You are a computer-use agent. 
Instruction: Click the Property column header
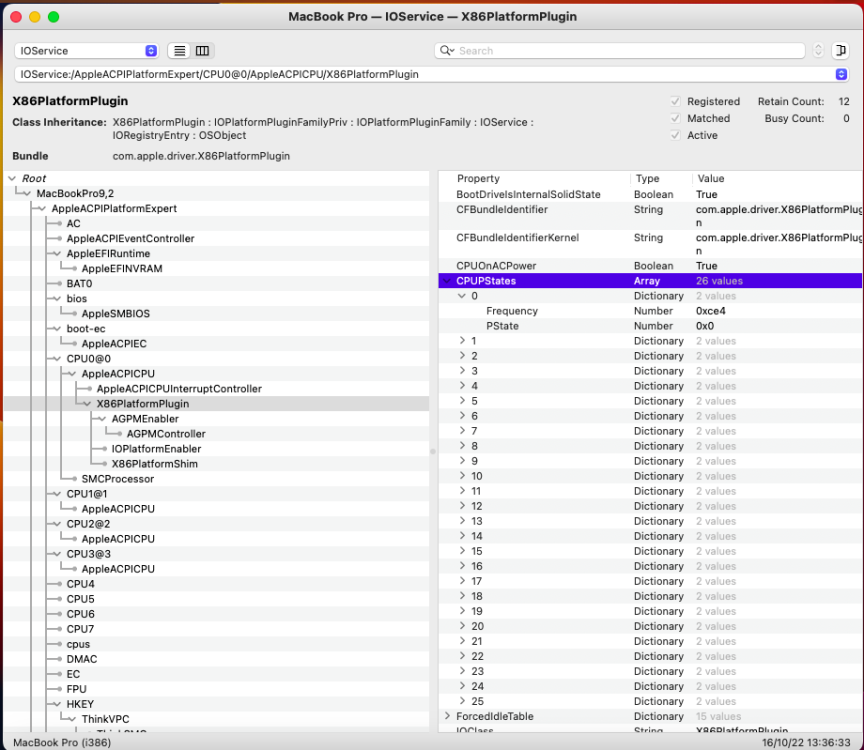(x=478, y=179)
